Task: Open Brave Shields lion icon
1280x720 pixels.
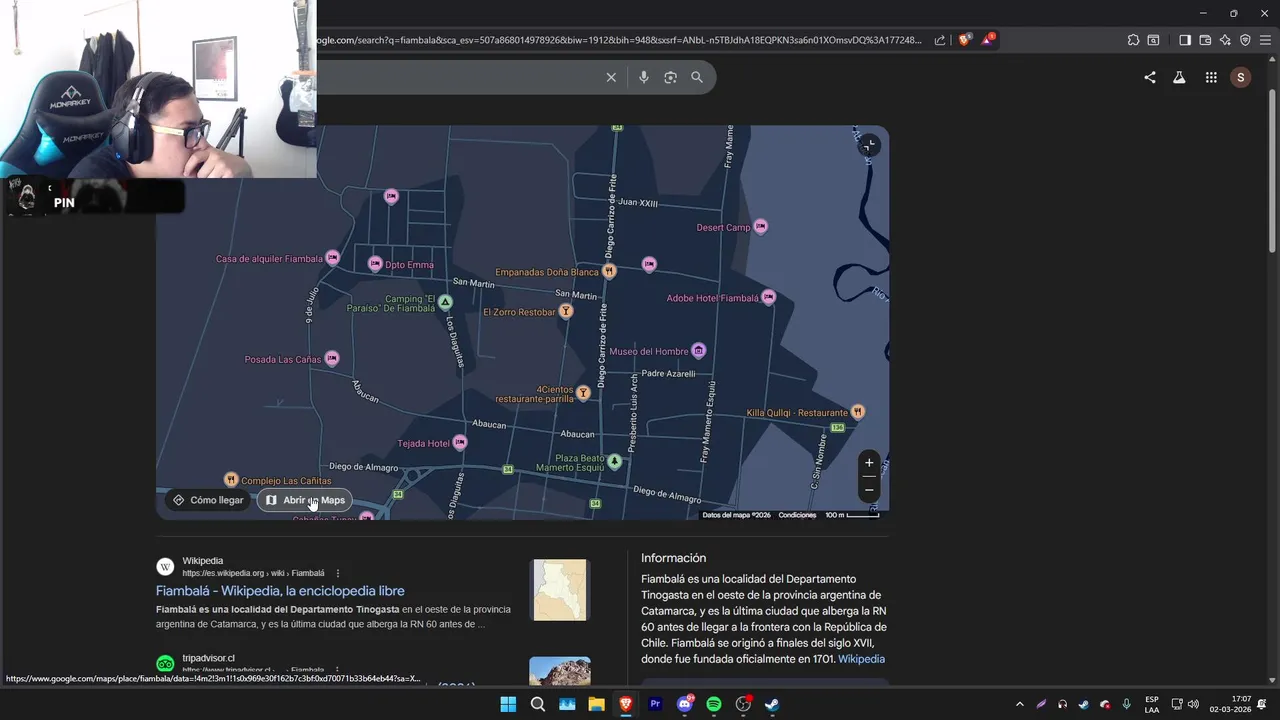Action: pos(964,40)
